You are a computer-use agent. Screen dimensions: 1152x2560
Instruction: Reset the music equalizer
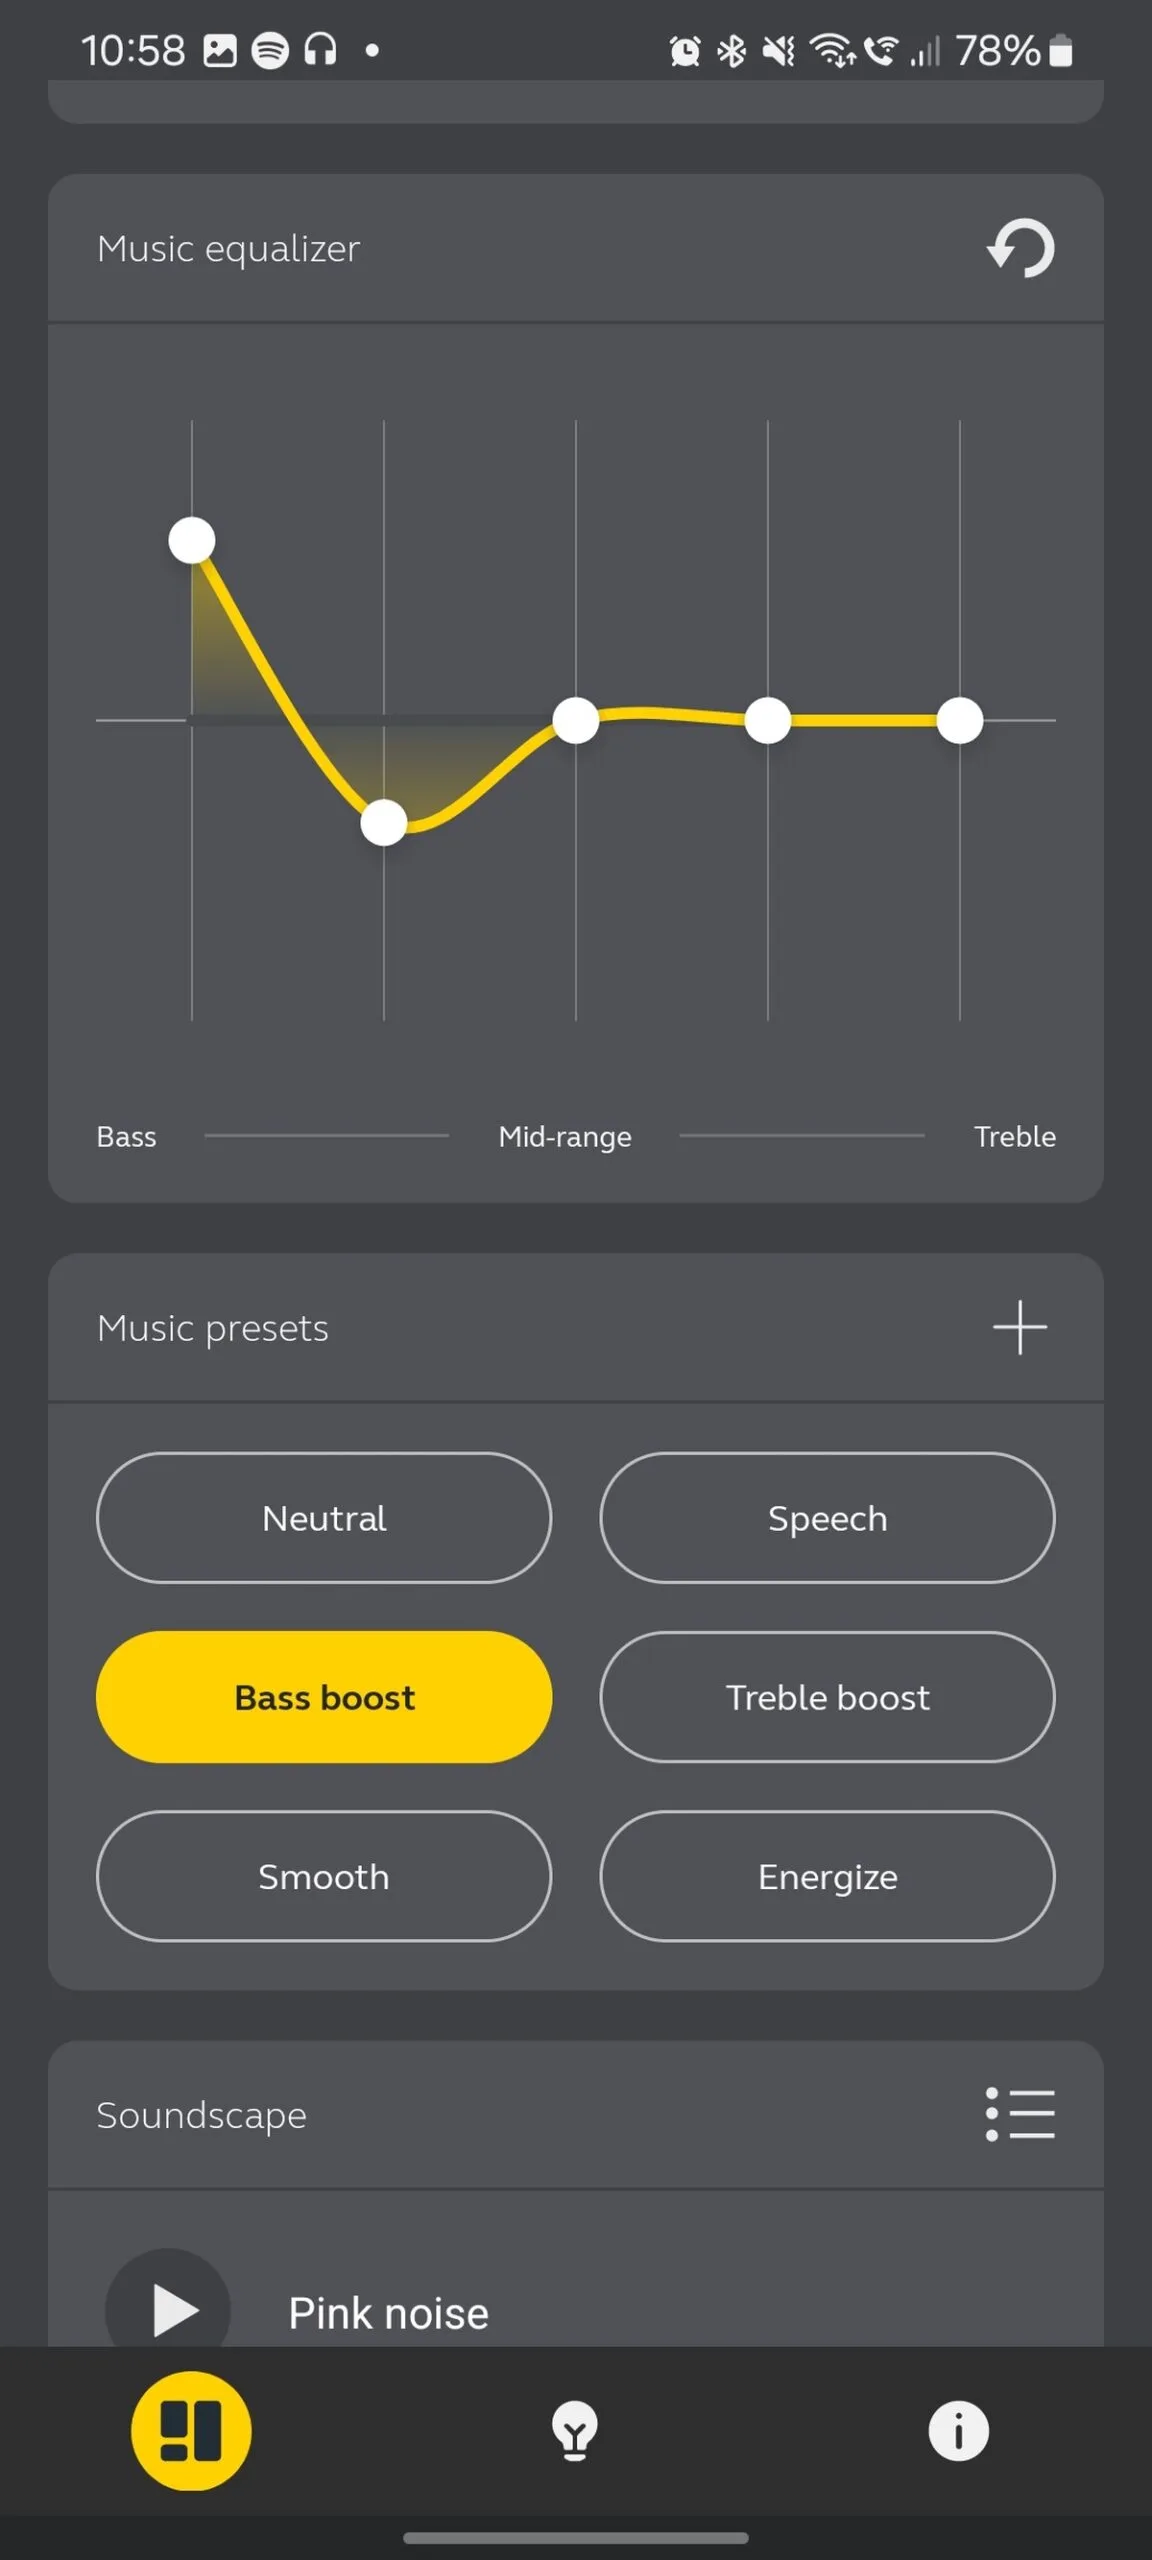(1020, 248)
